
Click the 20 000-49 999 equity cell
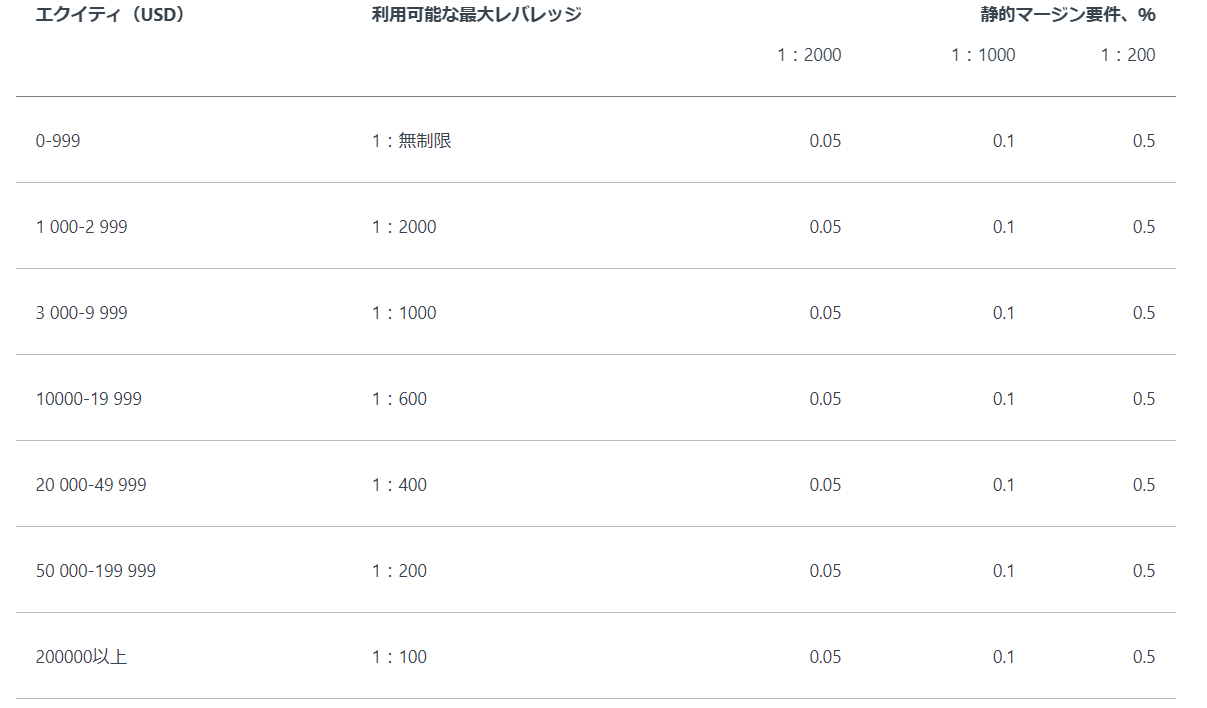(x=91, y=485)
